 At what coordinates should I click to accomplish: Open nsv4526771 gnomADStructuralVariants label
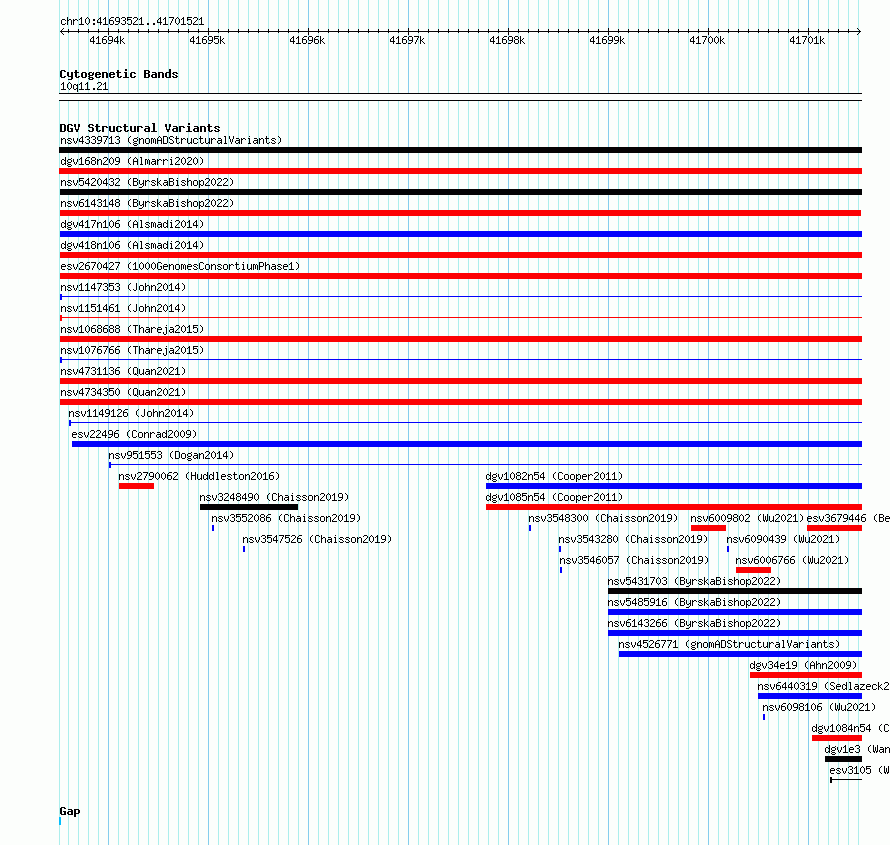729,644
